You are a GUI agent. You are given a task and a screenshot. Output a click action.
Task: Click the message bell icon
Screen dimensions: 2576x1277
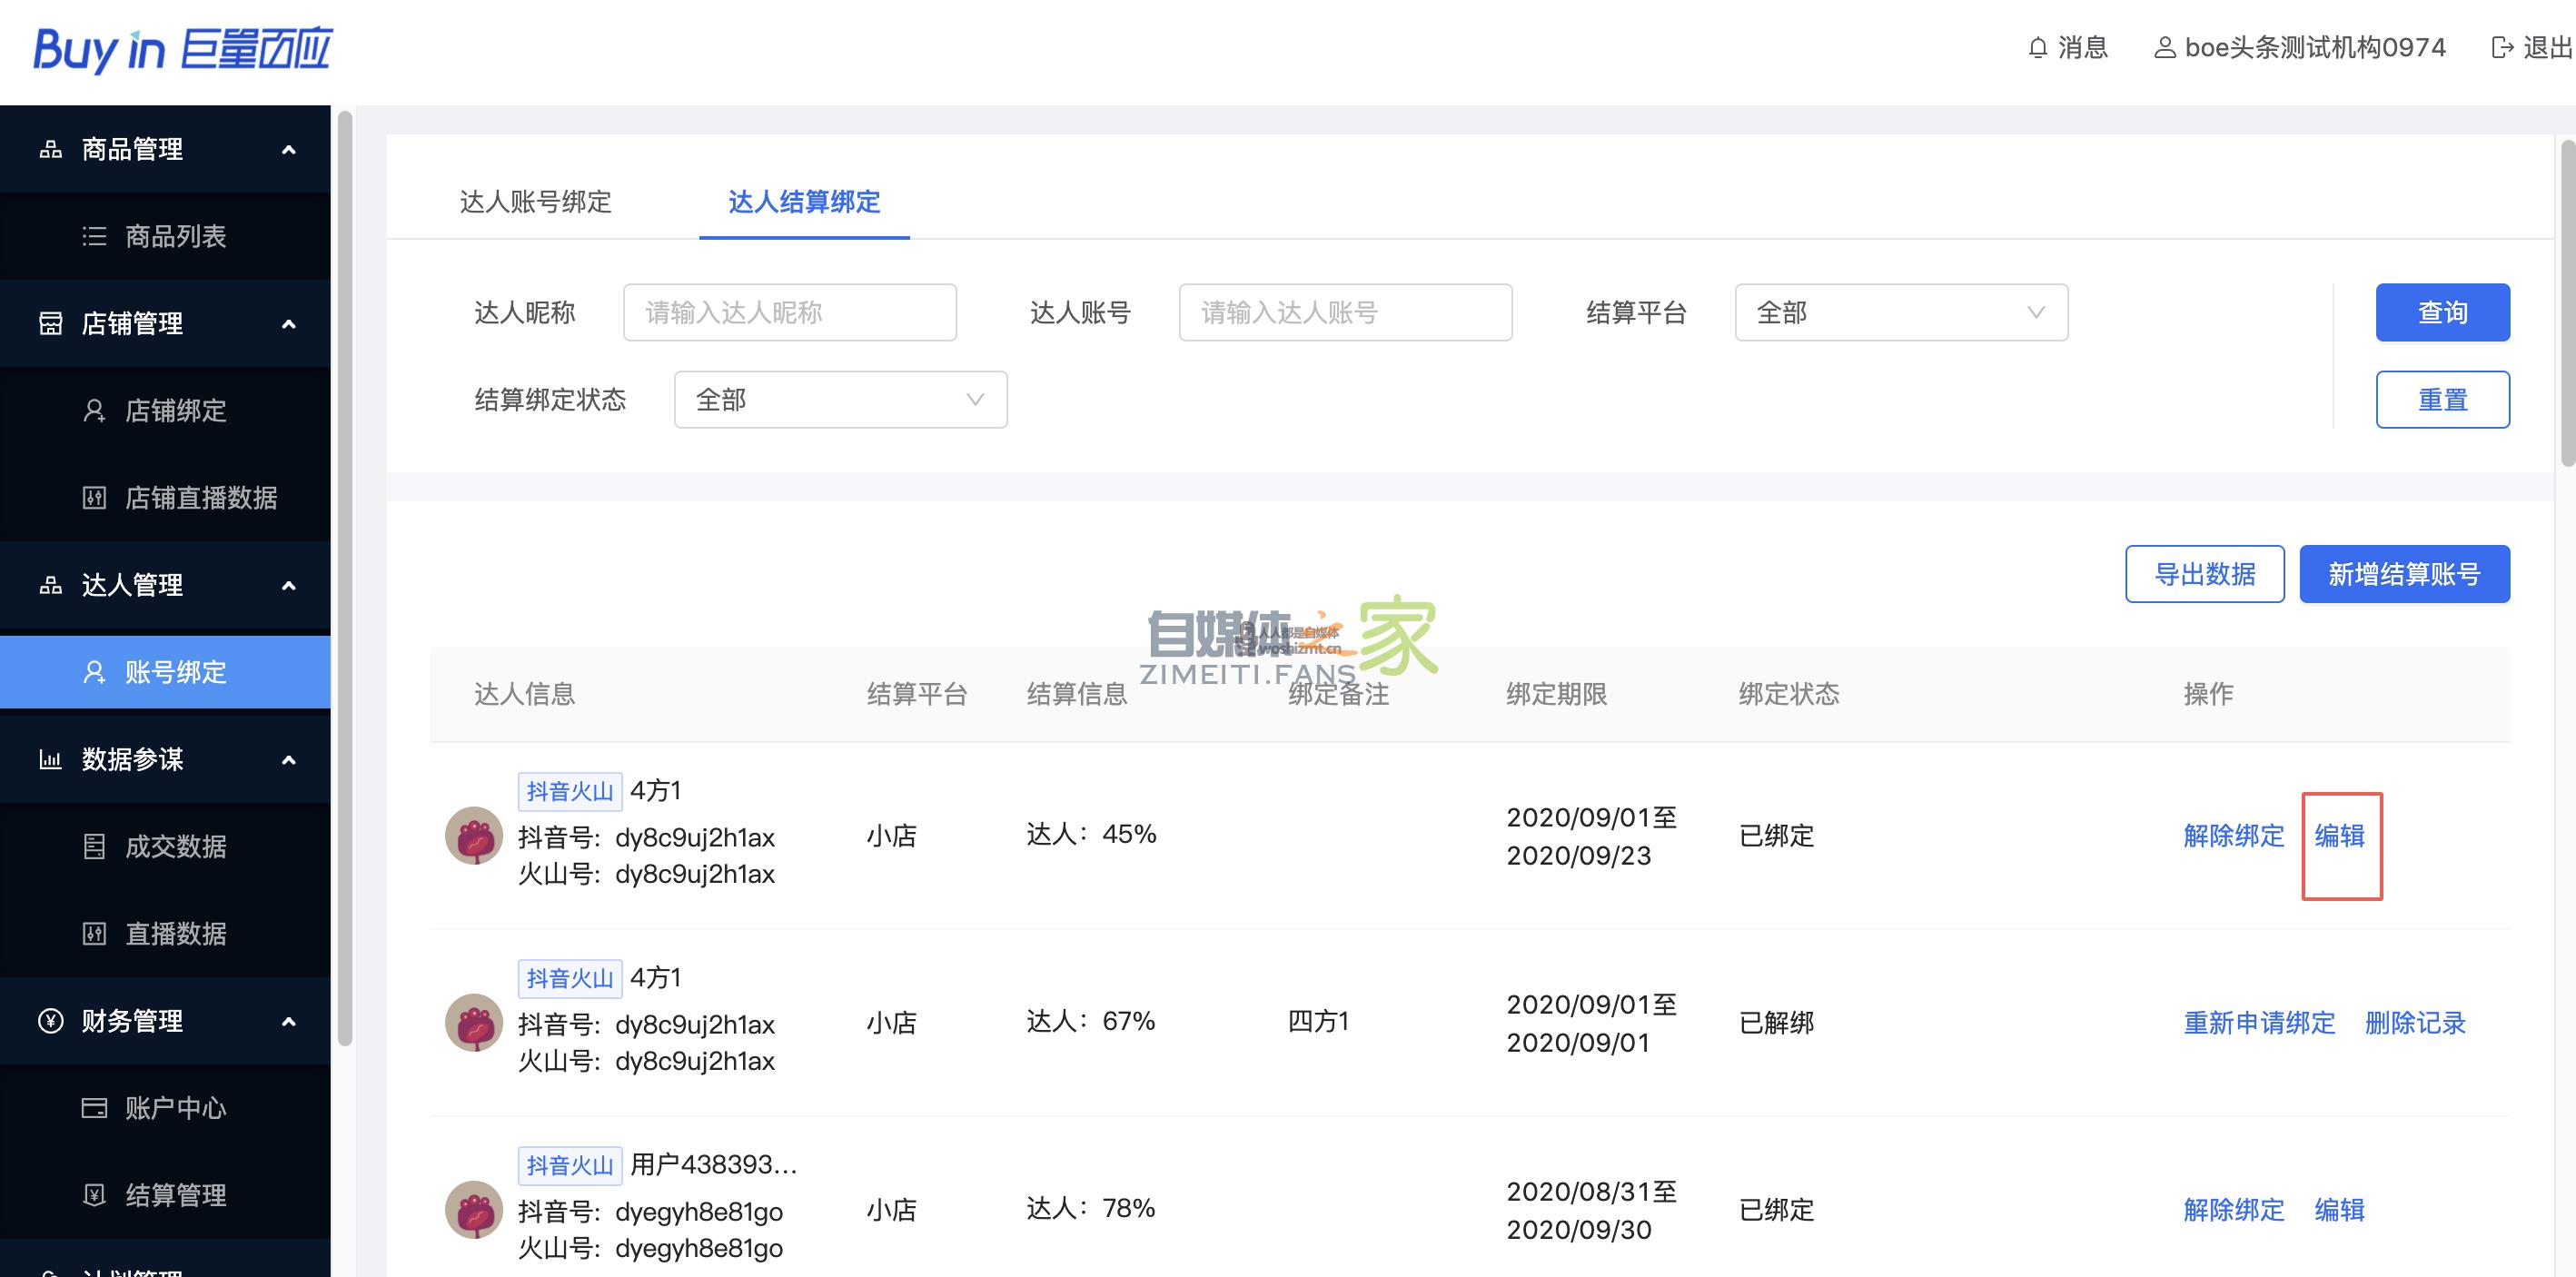2037,48
